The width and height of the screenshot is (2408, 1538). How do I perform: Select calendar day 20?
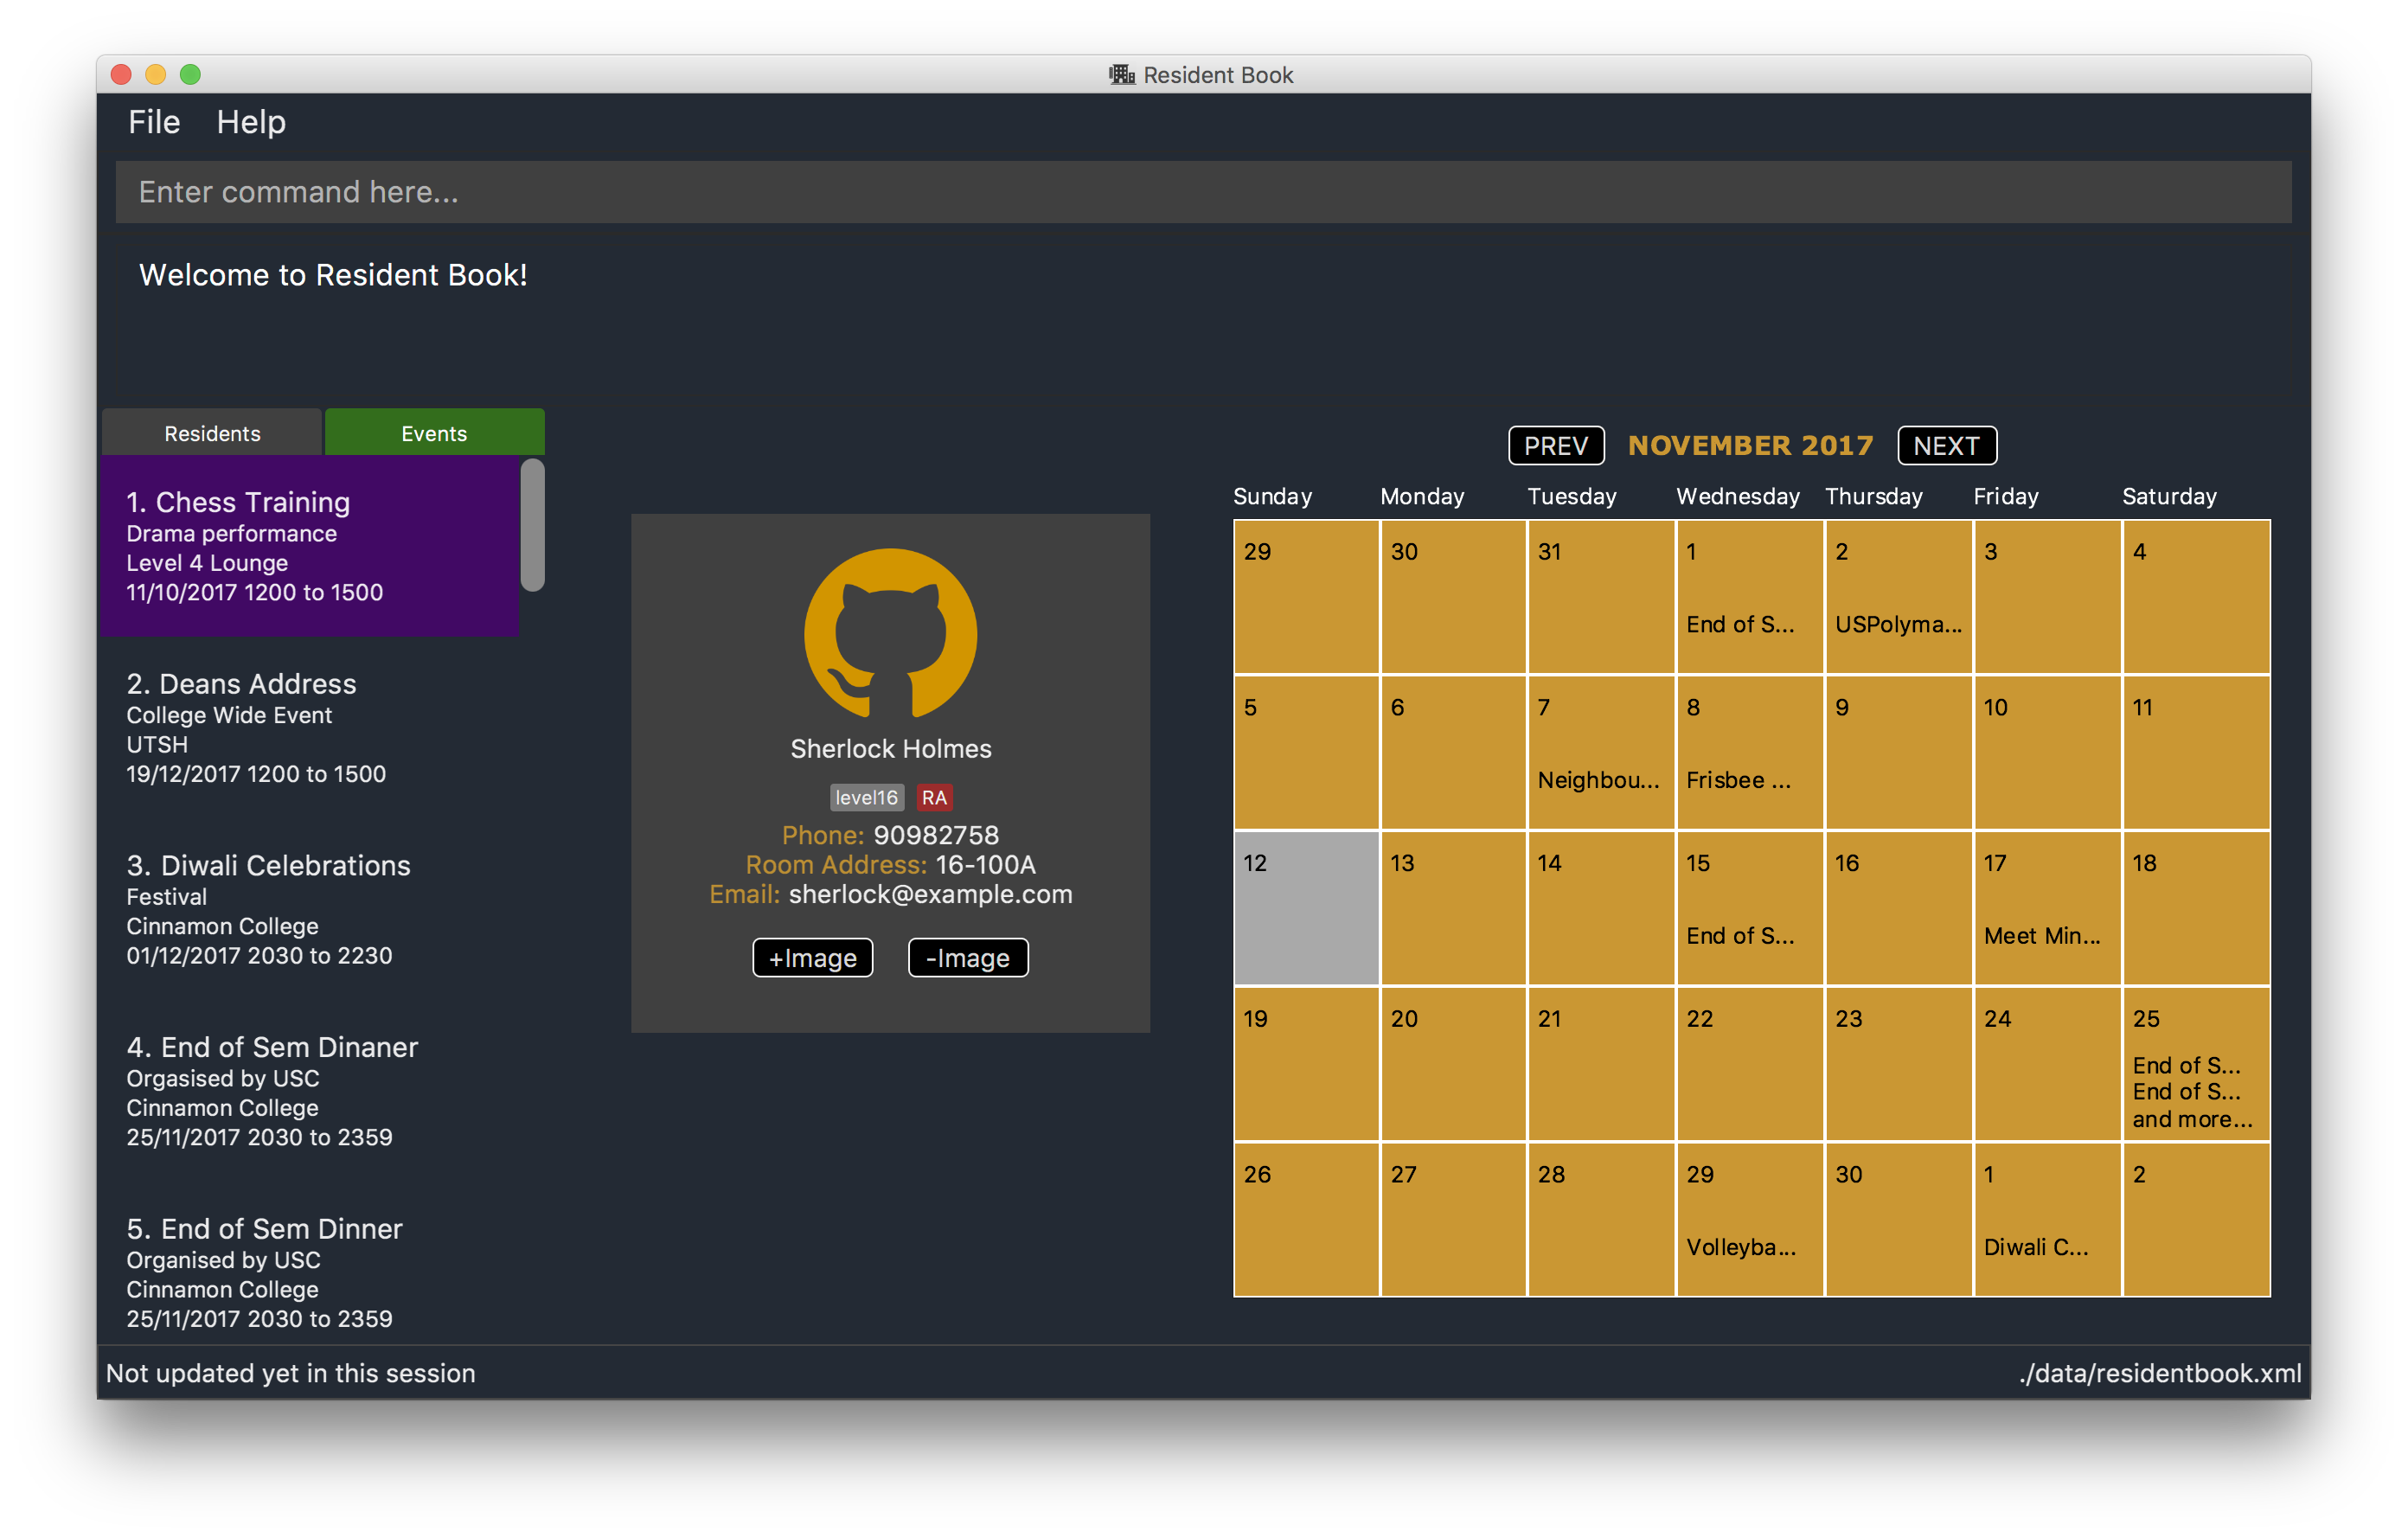(x=1453, y=1063)
